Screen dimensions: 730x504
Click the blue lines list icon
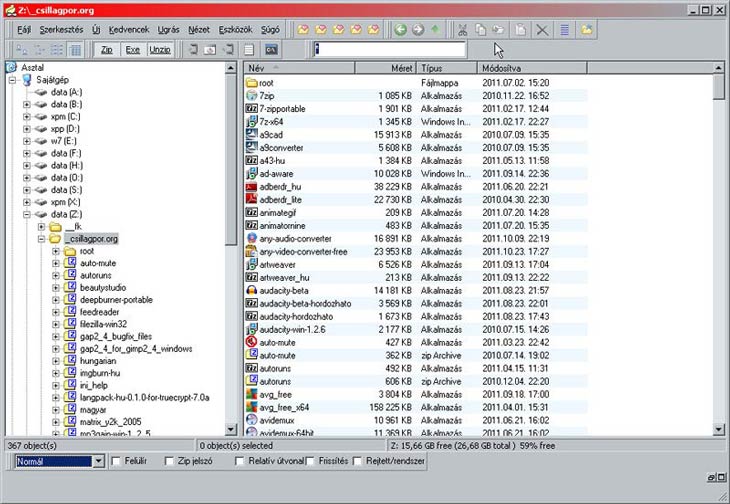pyautogui.click(x=564, y=30)
